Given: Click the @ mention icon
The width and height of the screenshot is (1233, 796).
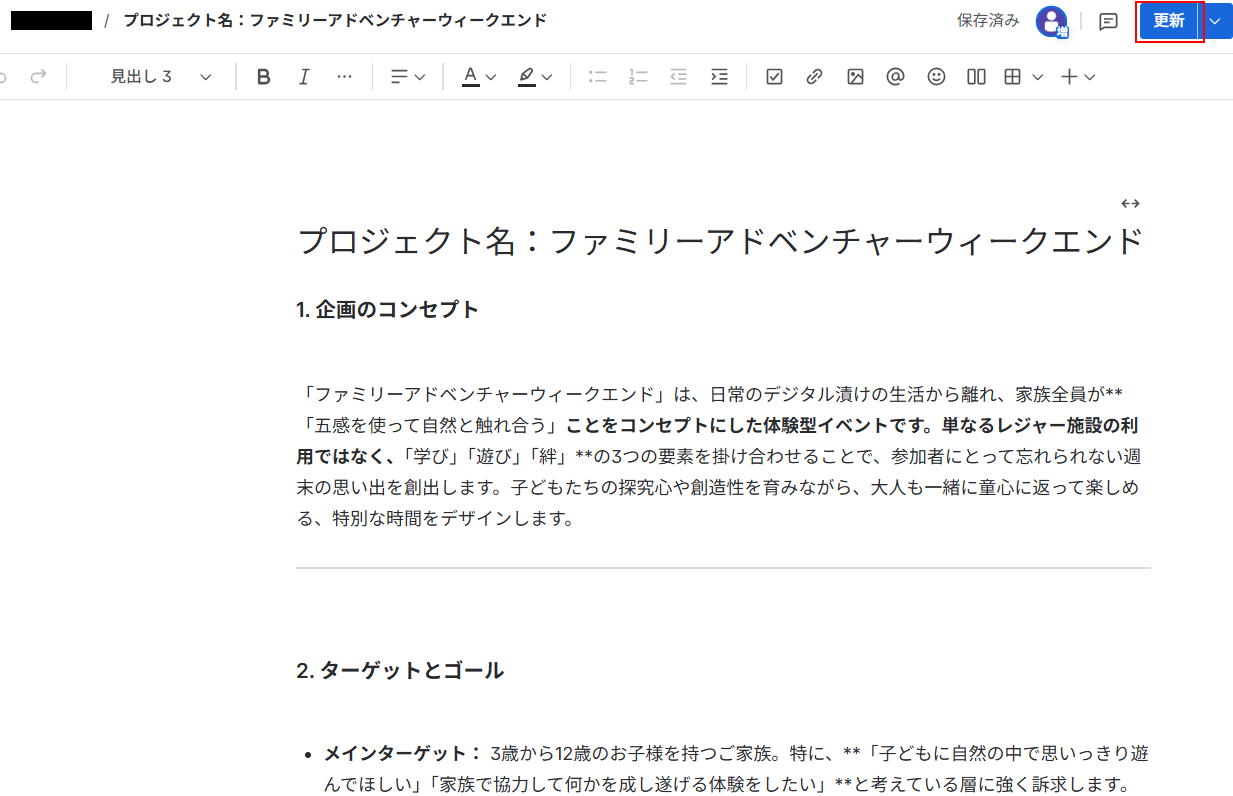Looking at the screenshot, I should (895, 76).
